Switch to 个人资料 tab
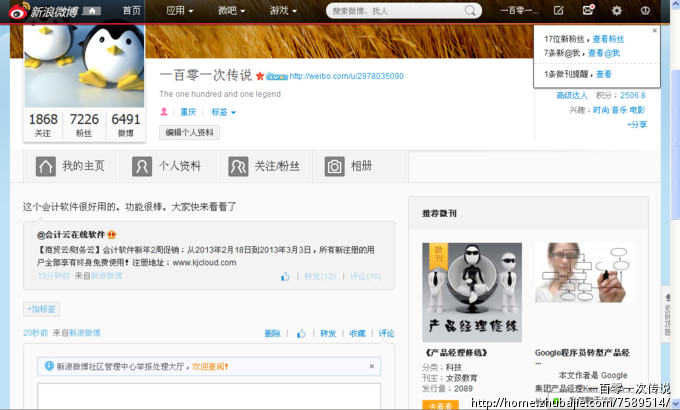 [168, 166]
